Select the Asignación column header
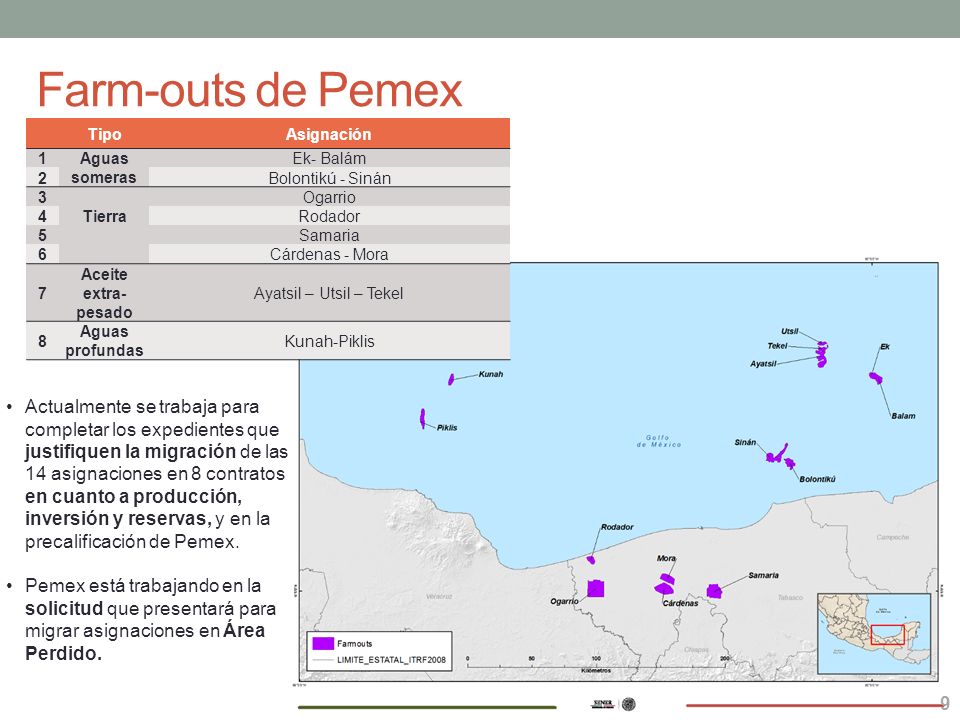The image size is (960, 720). point(329,134)
